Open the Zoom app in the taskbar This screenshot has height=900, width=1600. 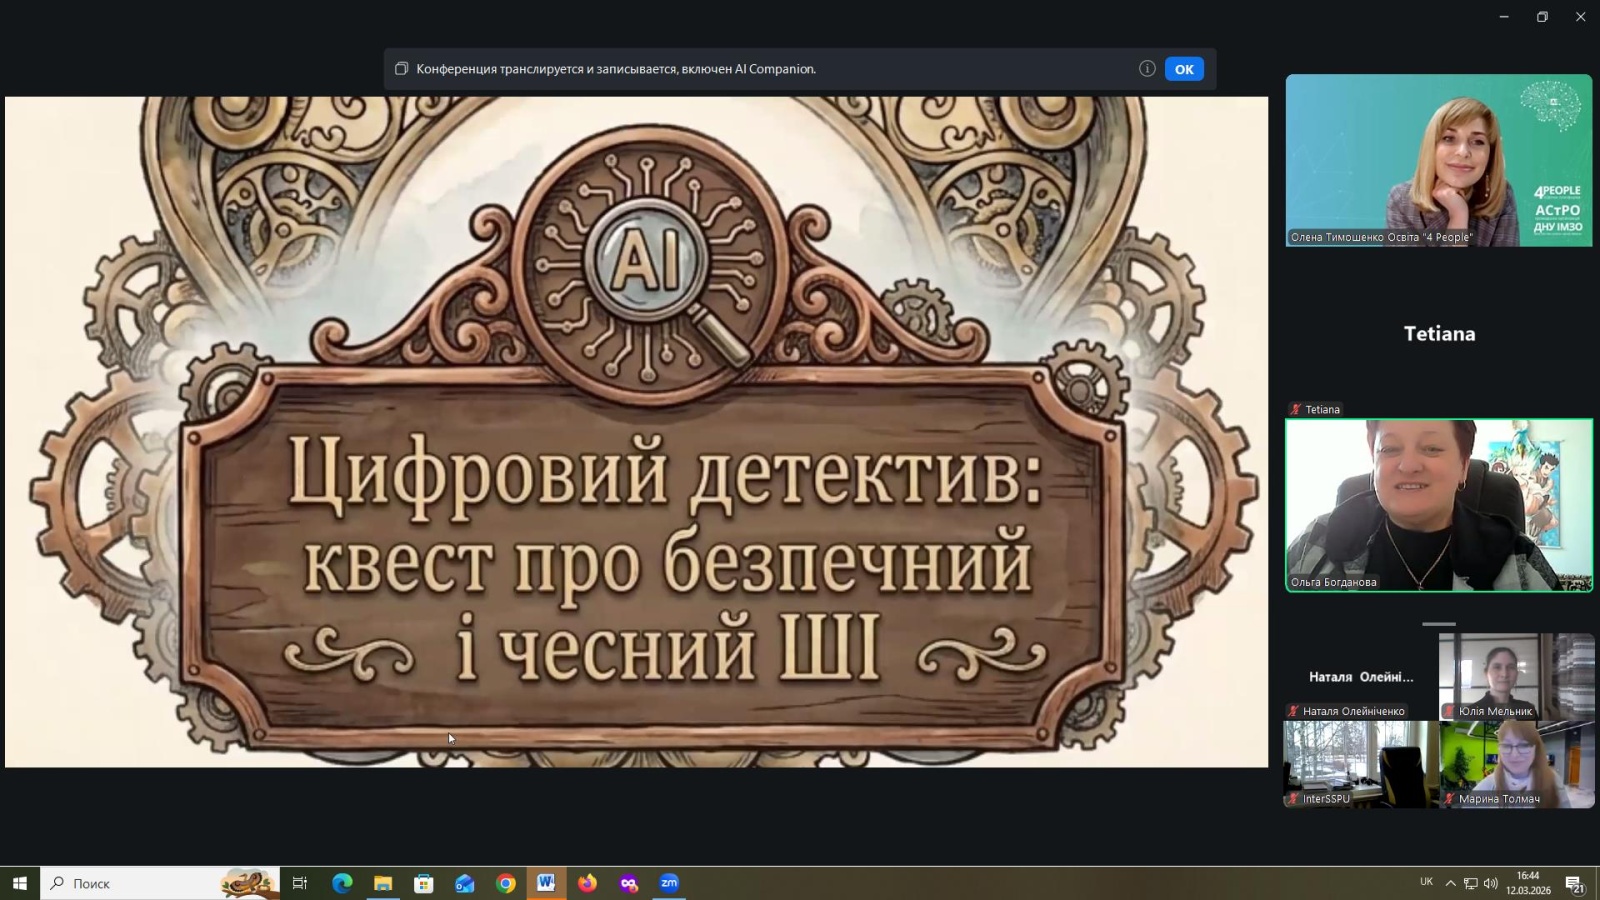pos(669,883)
